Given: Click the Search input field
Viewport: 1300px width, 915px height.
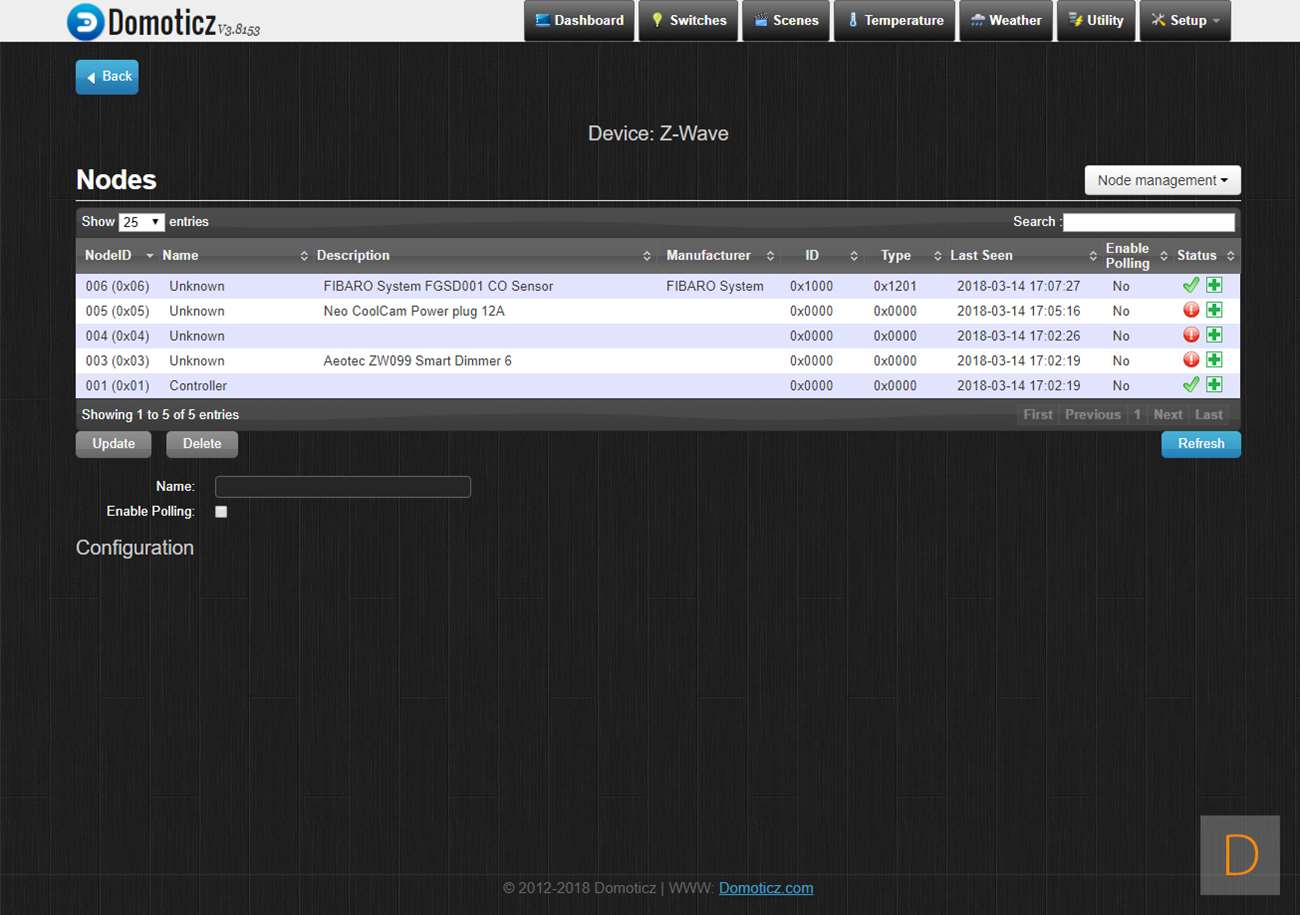Looking at the screenshot, I should [x=1148, y=222].
